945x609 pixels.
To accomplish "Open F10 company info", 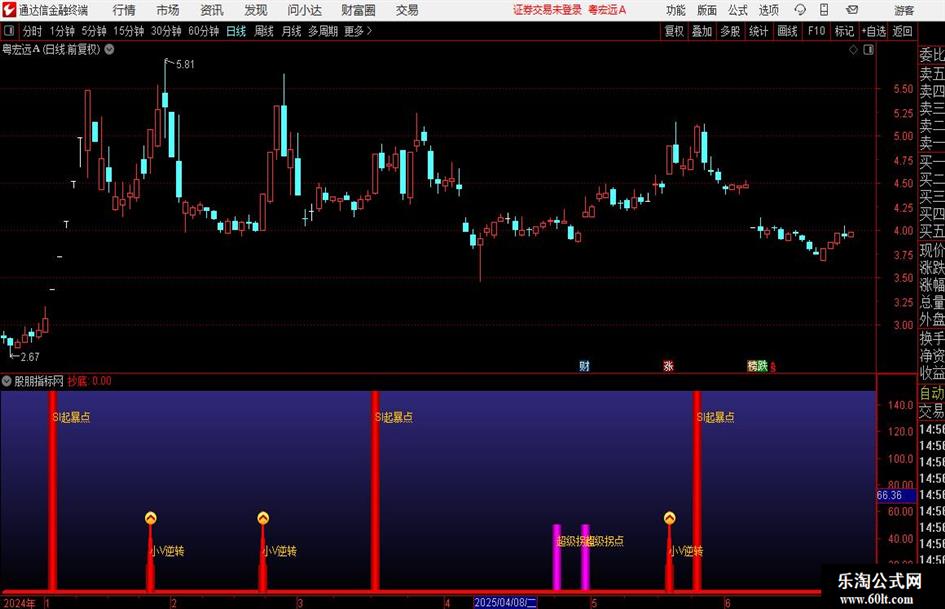I will point(816,31).
